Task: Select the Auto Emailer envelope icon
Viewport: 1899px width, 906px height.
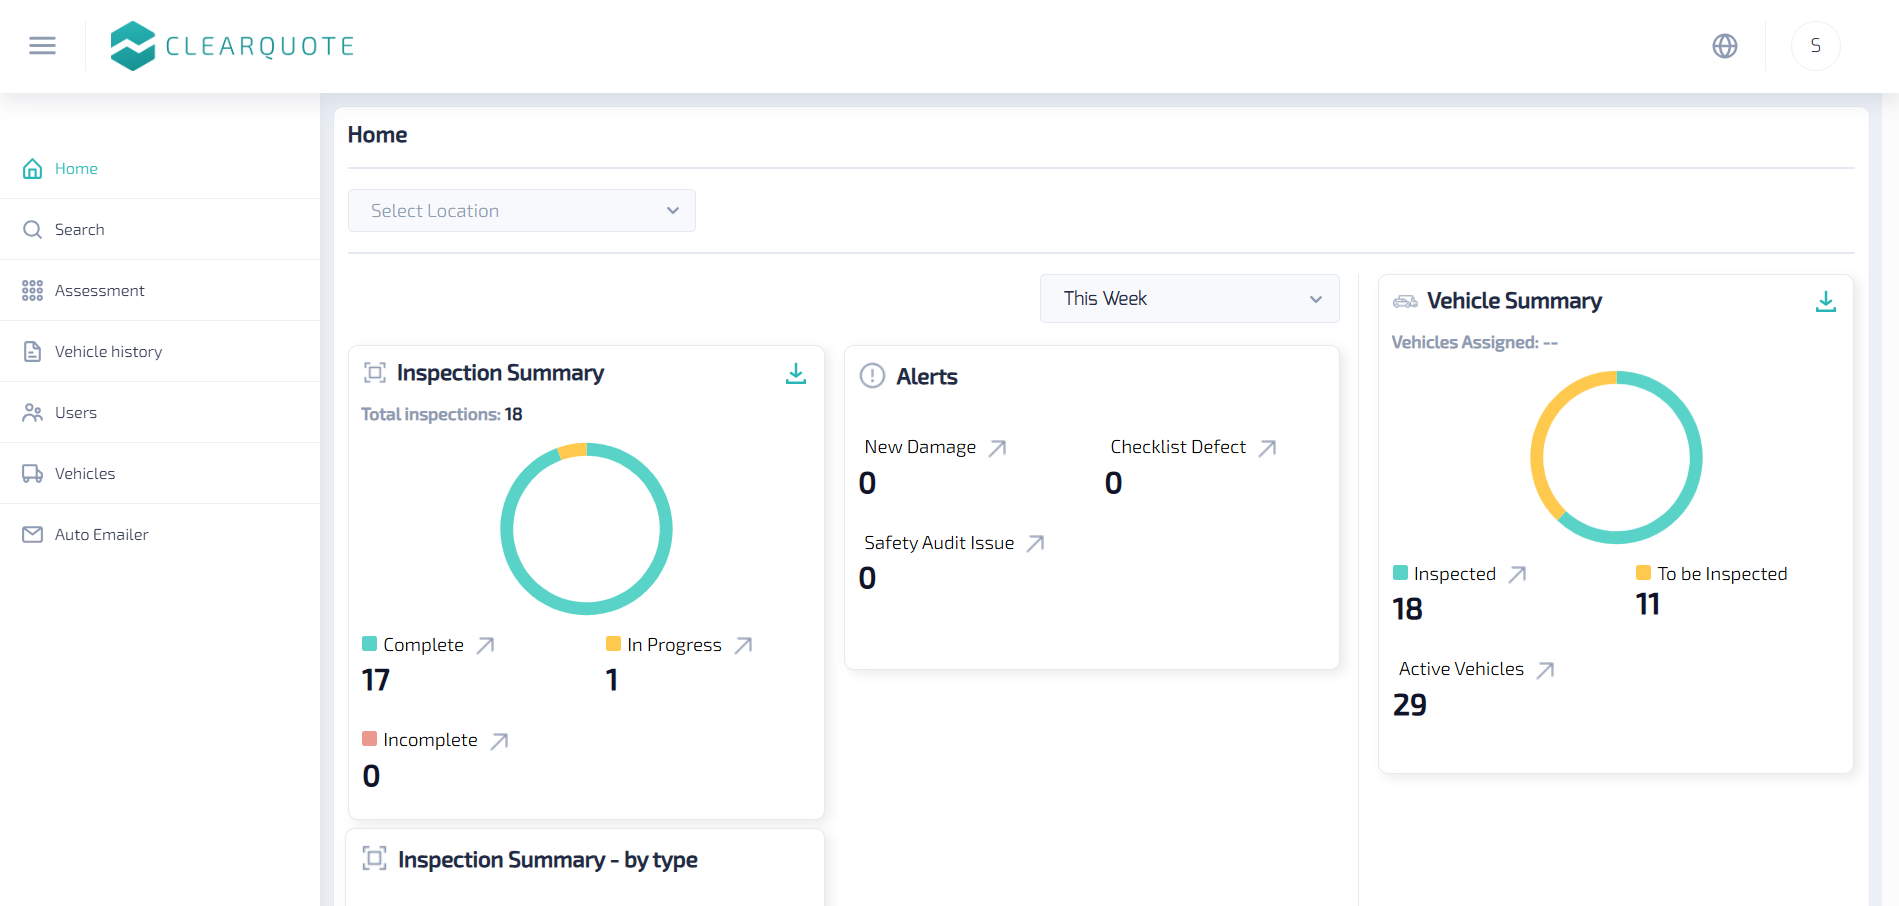Action: [x=31, y=534]
